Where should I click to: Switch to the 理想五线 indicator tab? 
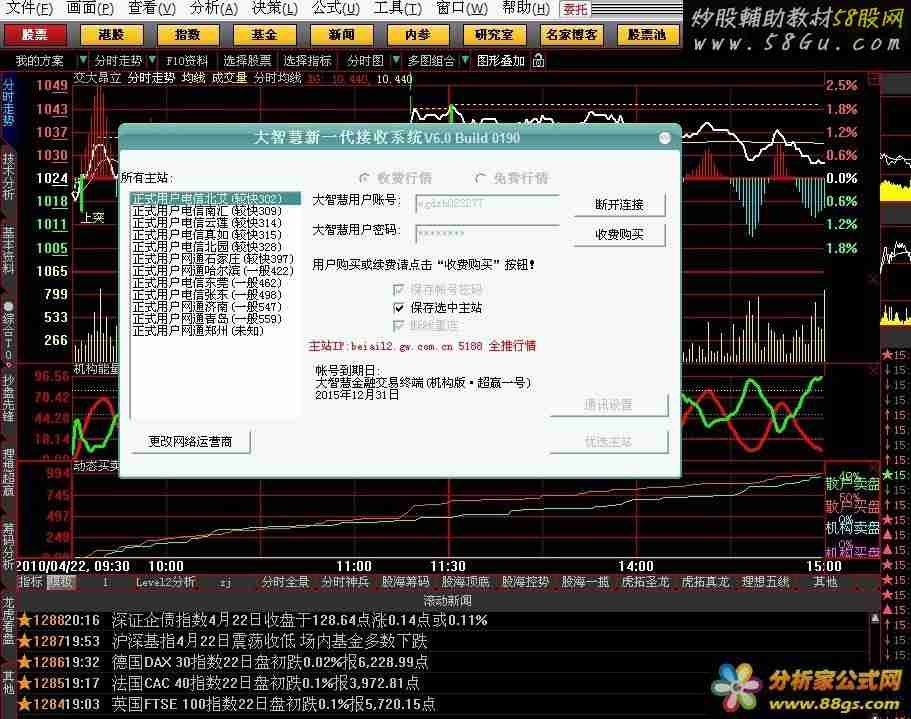766,581
